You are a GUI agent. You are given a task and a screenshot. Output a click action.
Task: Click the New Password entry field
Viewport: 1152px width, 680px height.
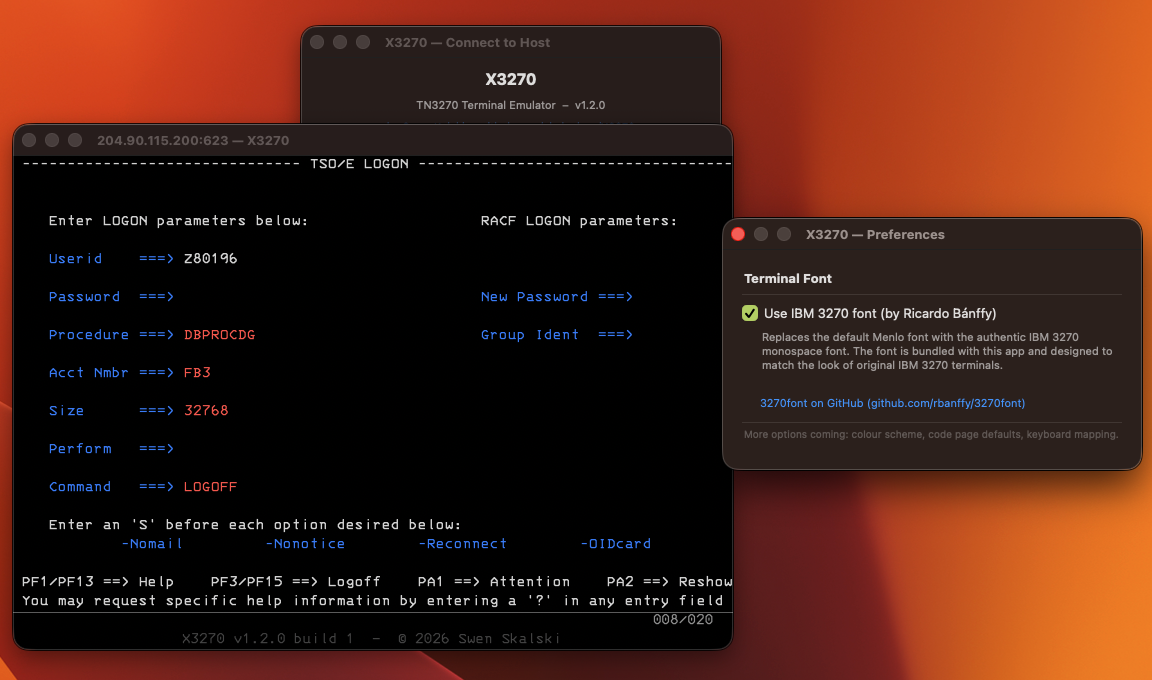(x=680, y=297)
